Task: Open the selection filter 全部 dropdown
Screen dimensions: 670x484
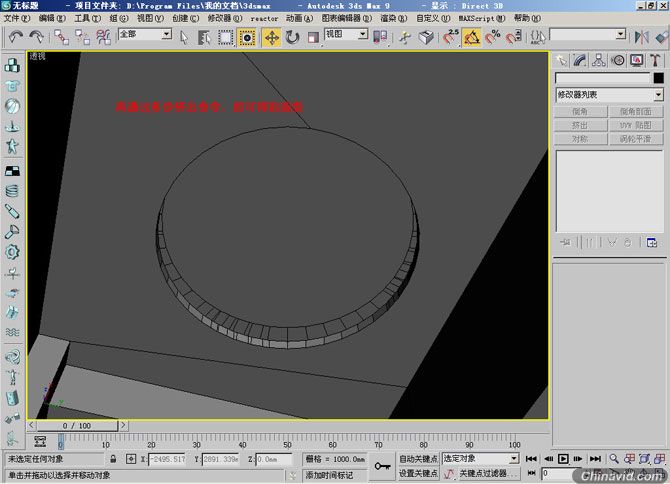Action: [x=167, y=34]
